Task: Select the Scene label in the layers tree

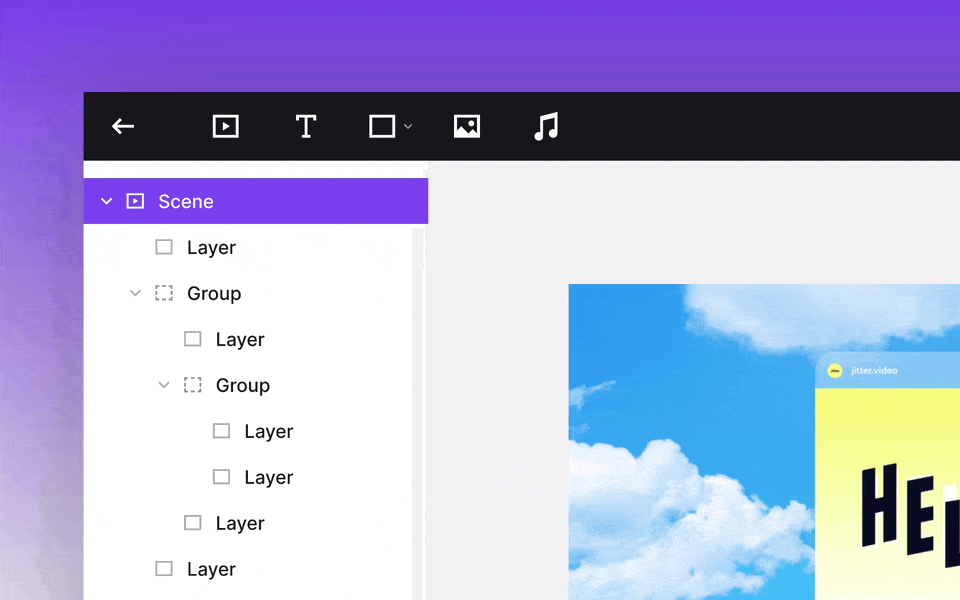Action: click(186, 201)
